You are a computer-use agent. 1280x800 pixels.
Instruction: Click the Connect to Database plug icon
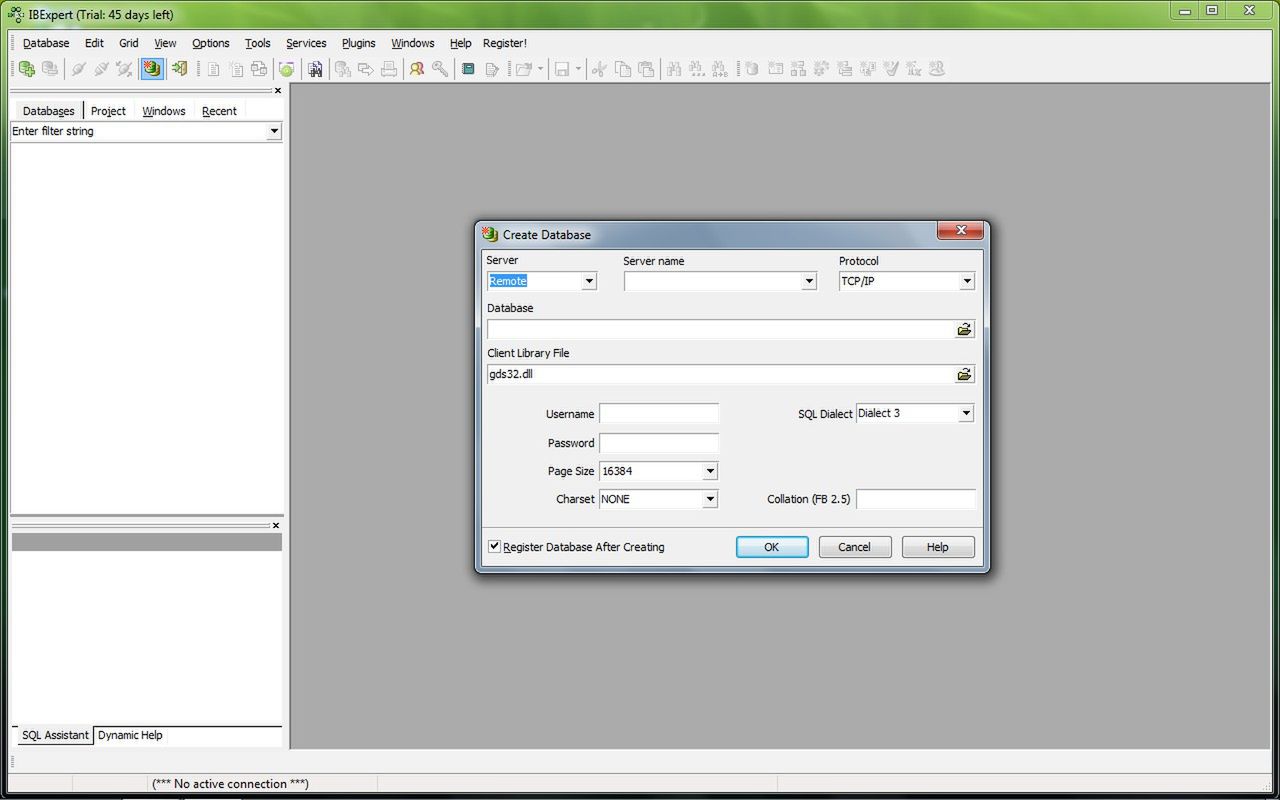[77, 69]
